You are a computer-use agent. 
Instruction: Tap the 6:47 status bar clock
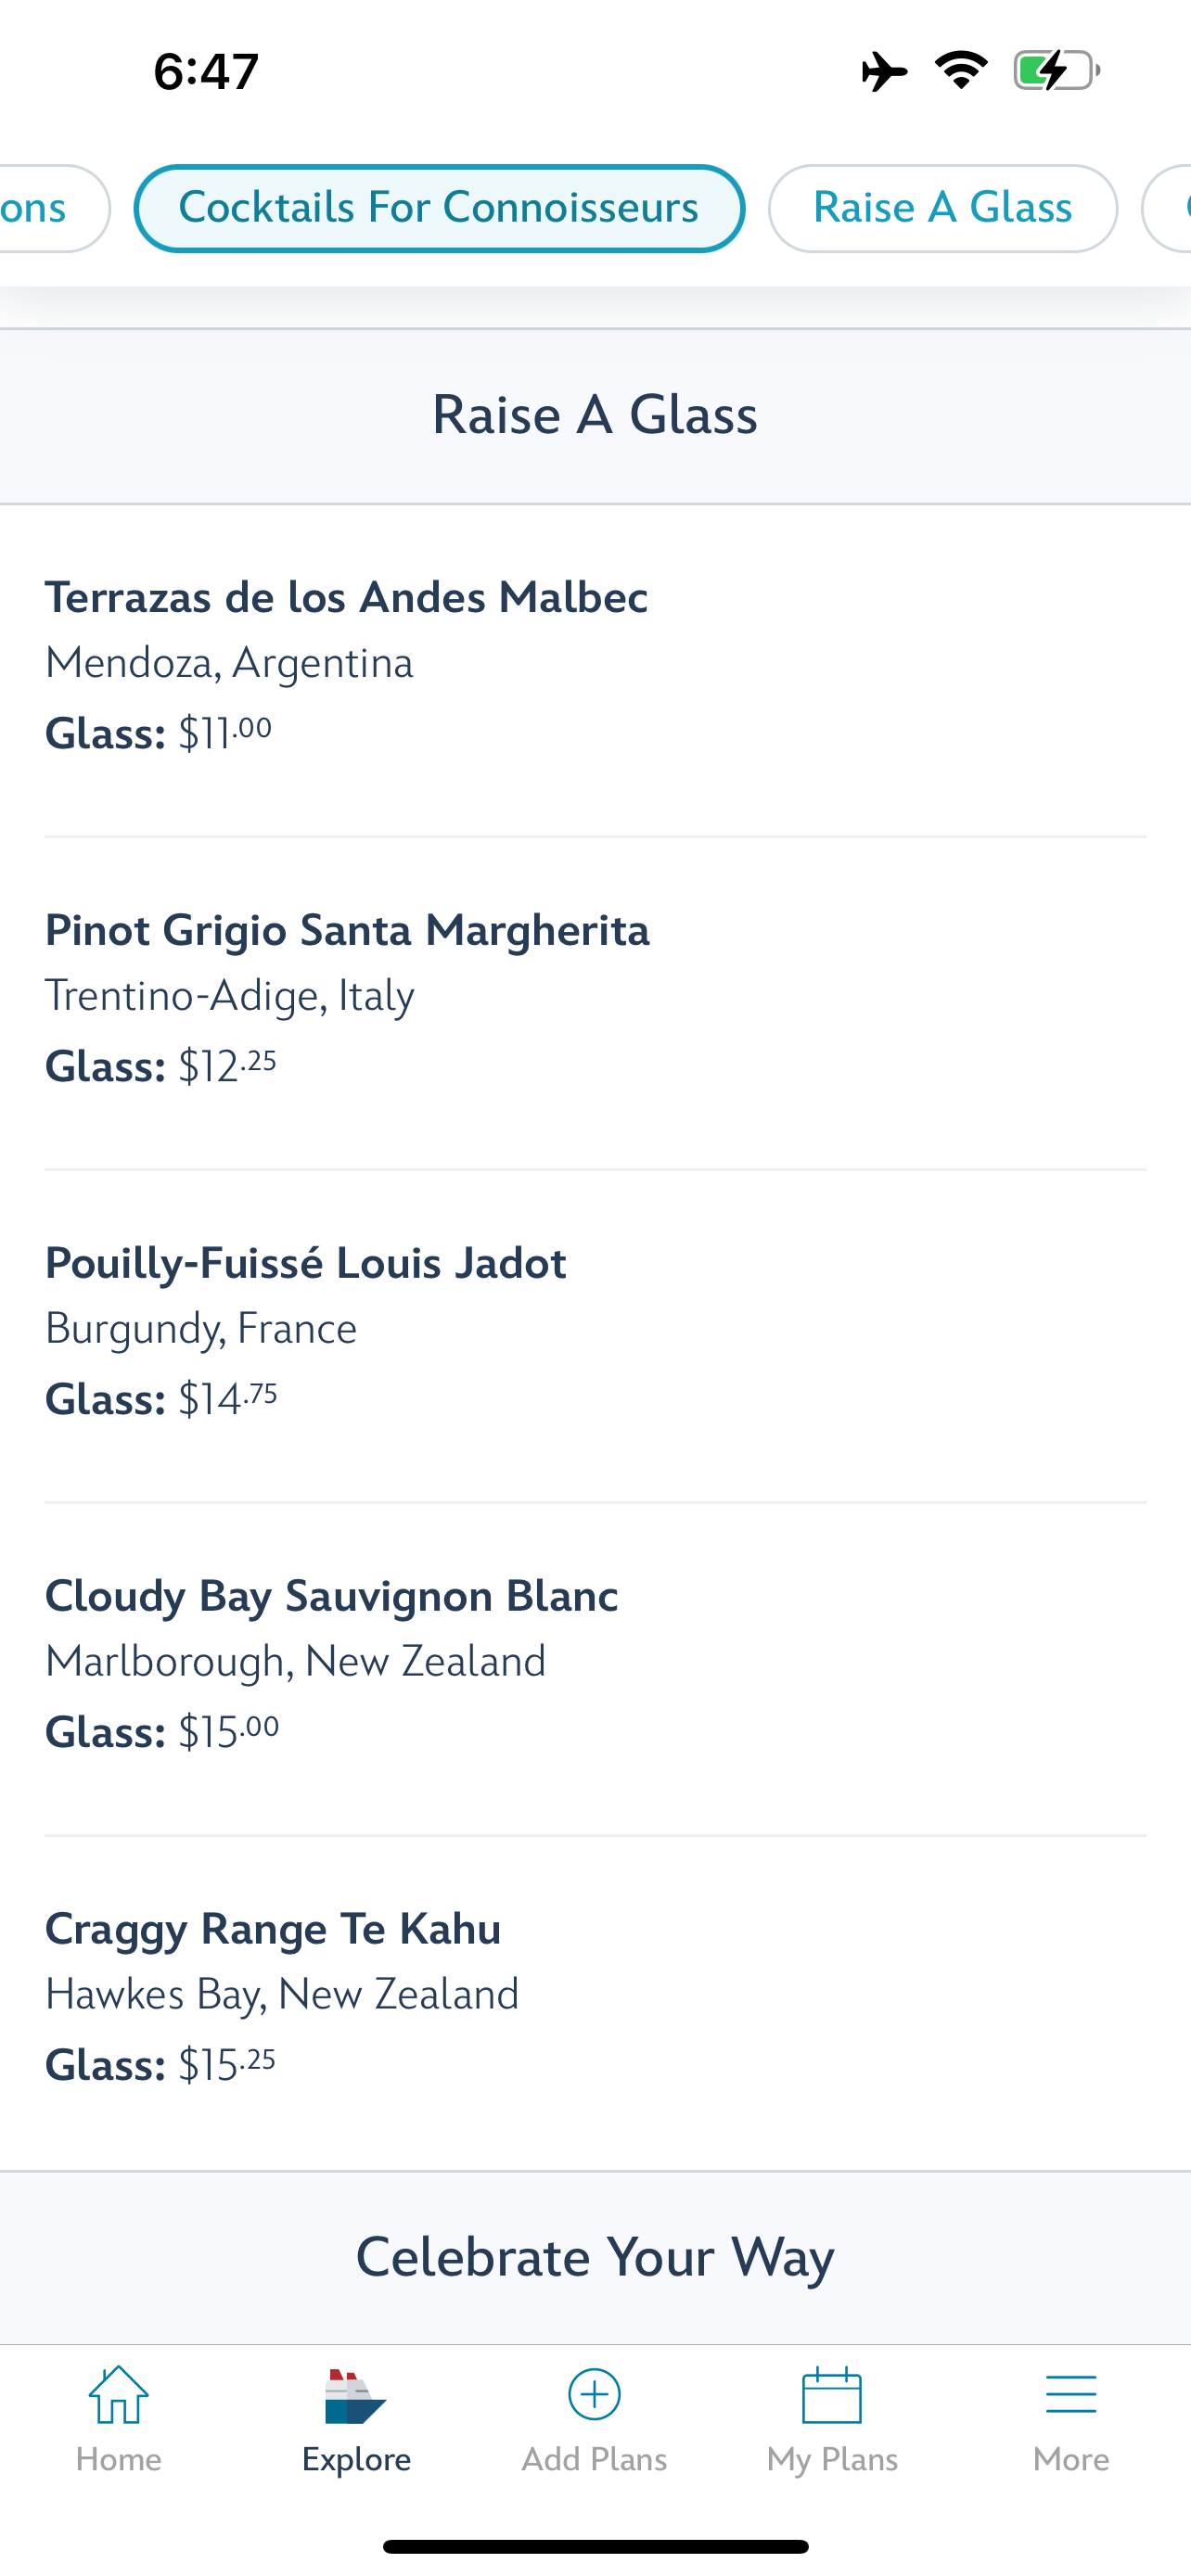(x=206, y=72)
